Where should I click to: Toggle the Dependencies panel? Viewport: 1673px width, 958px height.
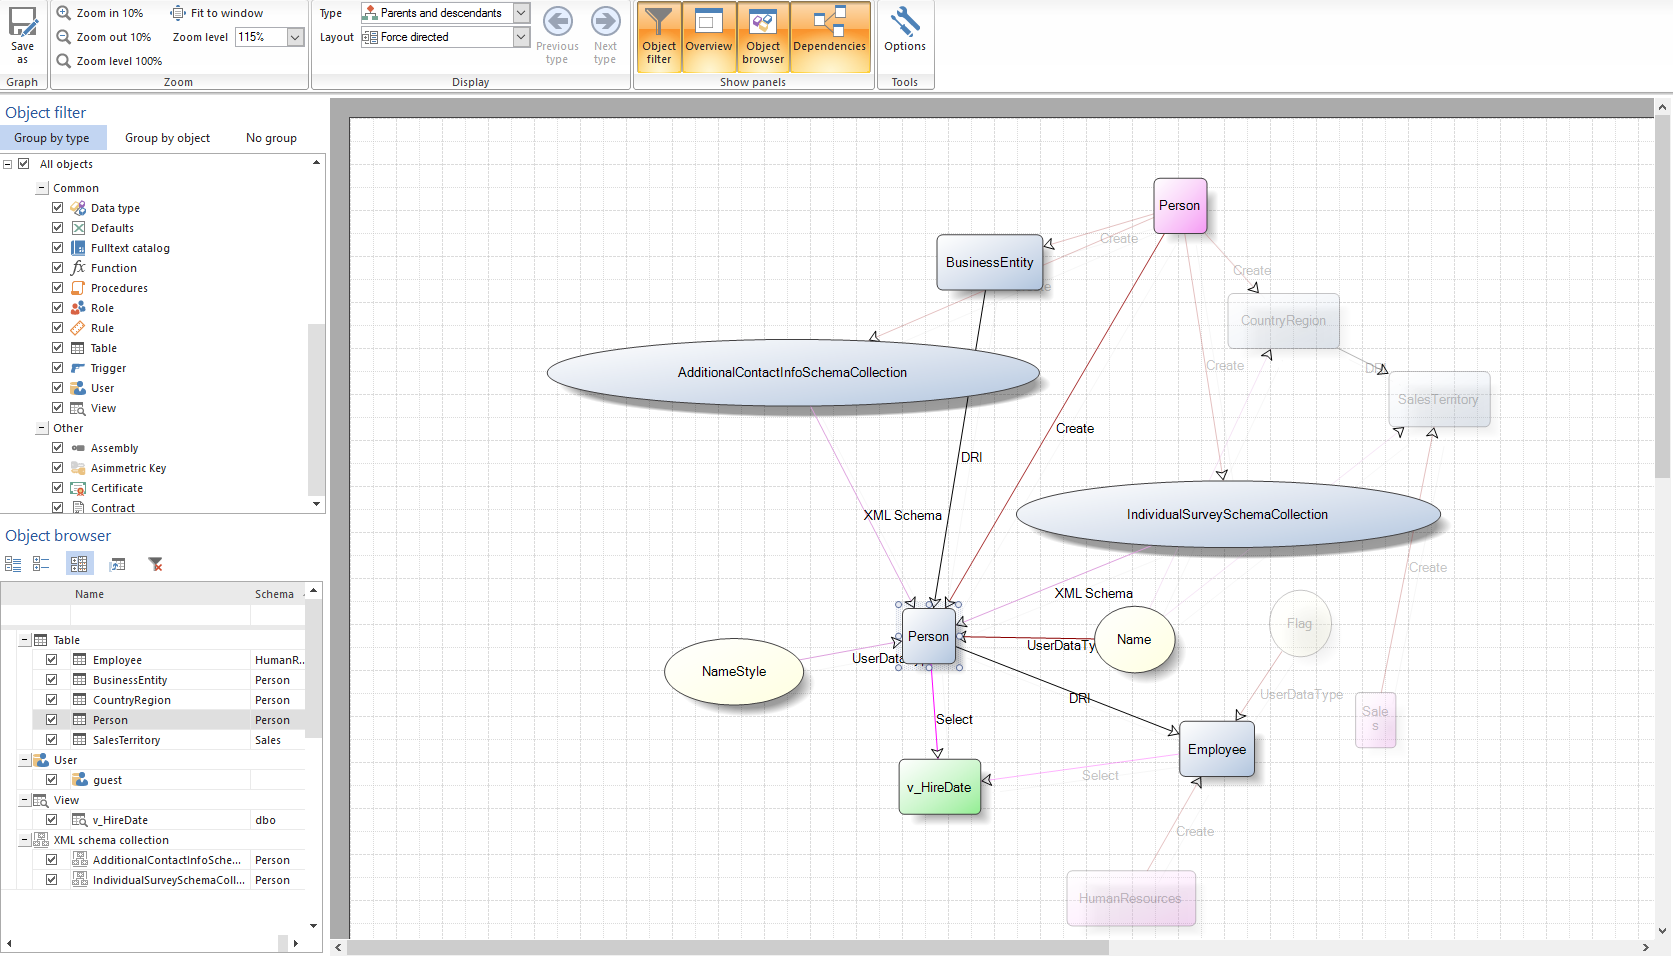click(829, 36)
